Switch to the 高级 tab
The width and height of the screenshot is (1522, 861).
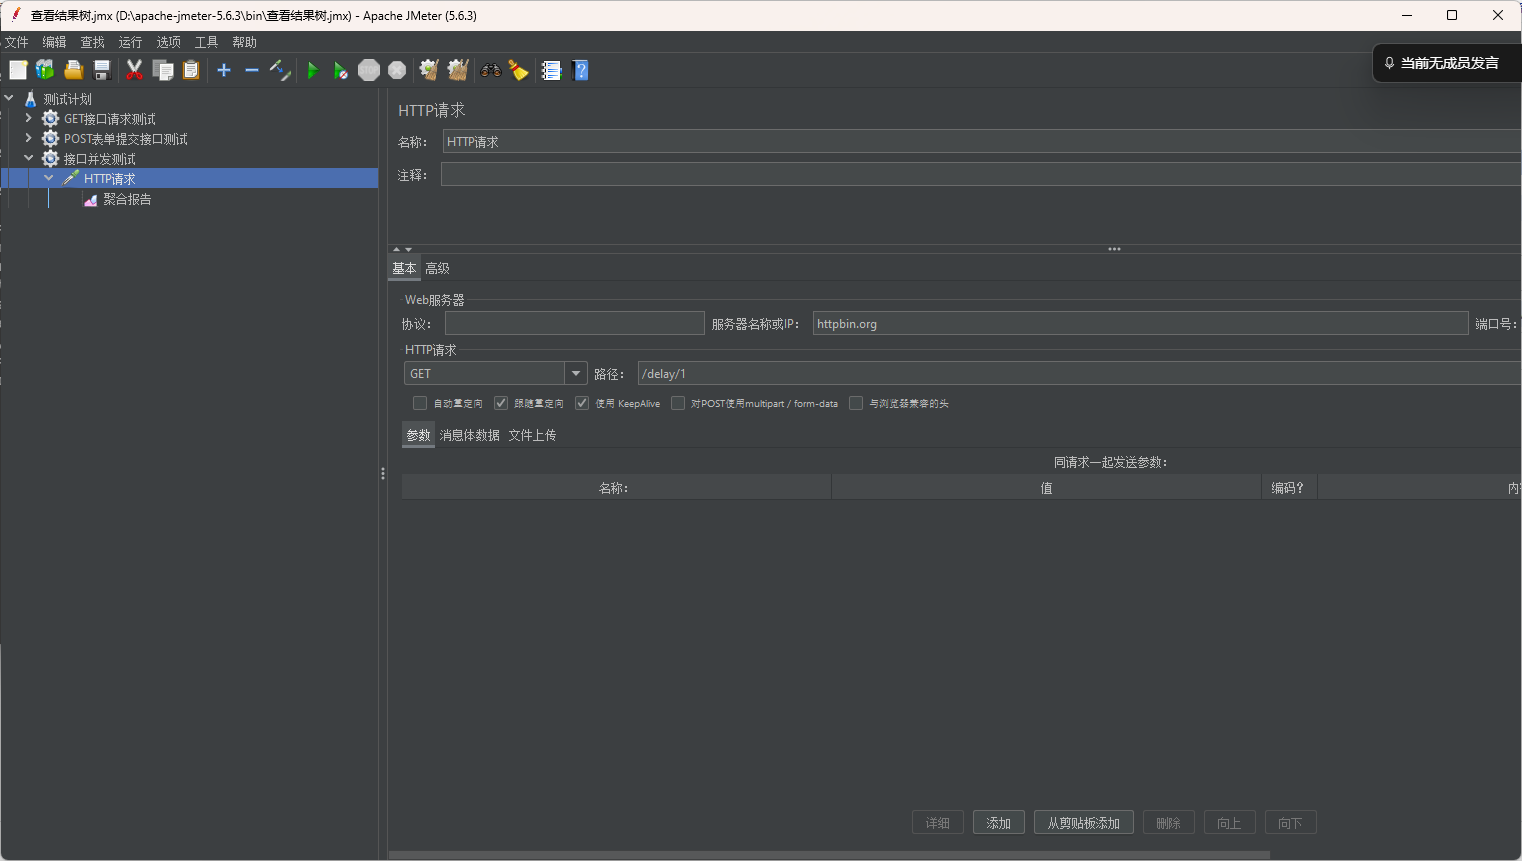[437, 268]
